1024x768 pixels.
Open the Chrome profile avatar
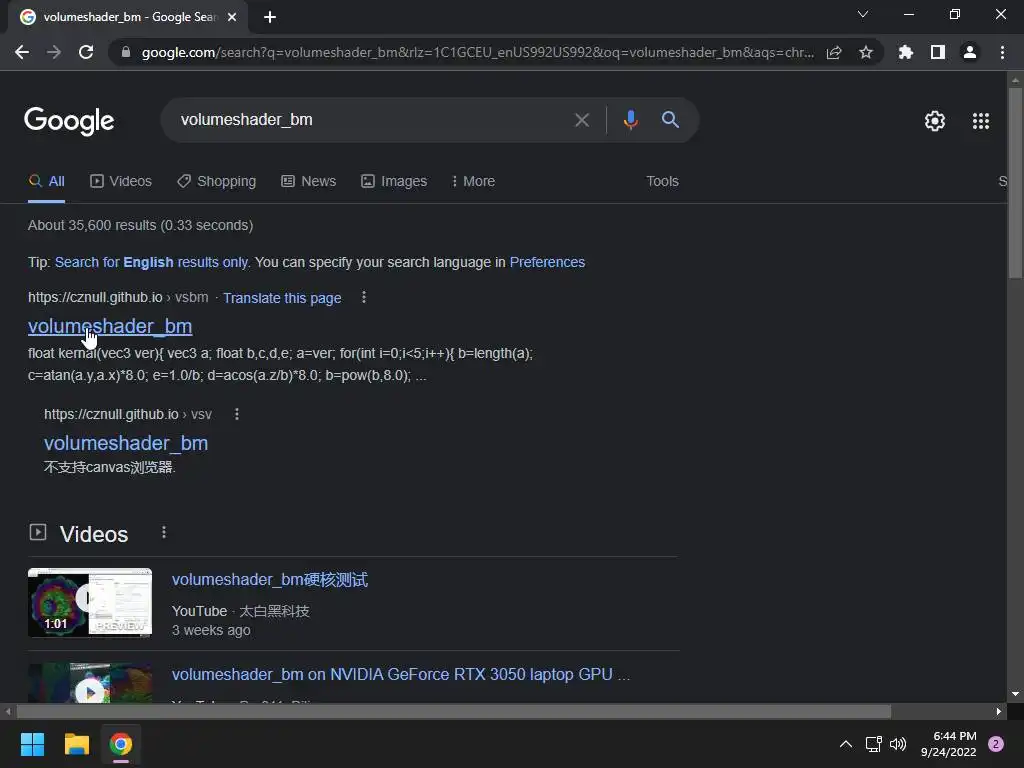pyautogui.click(x=970, y=52)
